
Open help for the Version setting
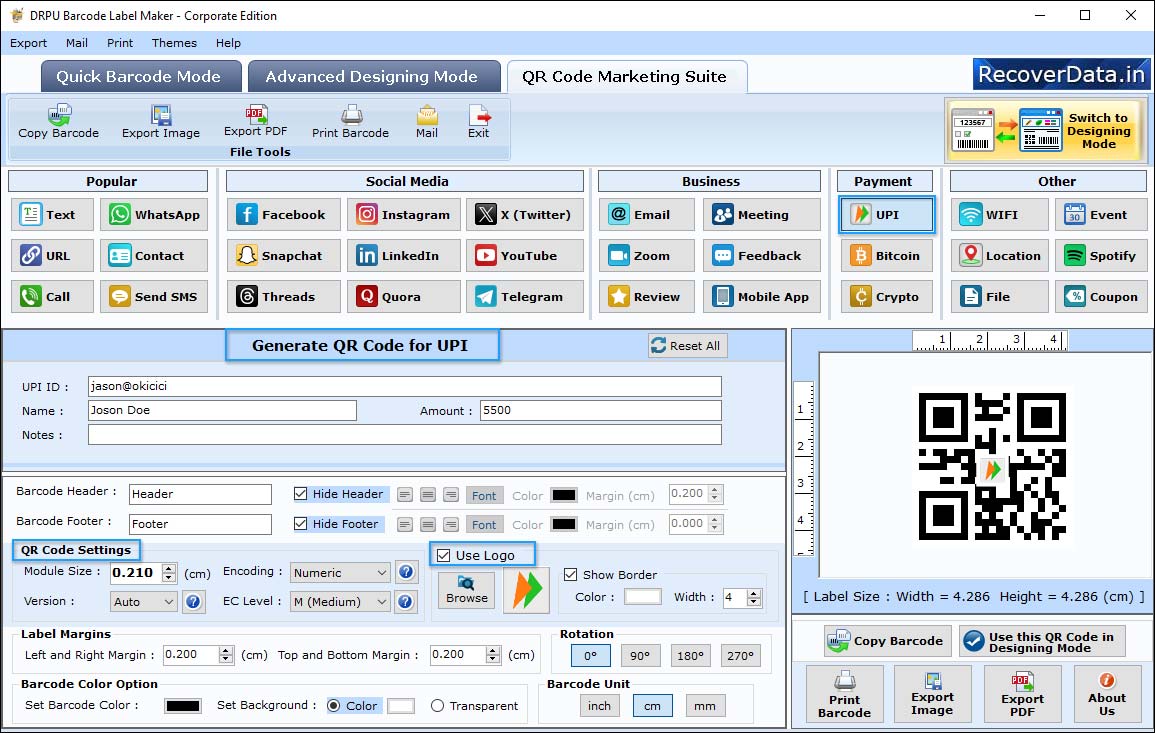coord(193,601)
